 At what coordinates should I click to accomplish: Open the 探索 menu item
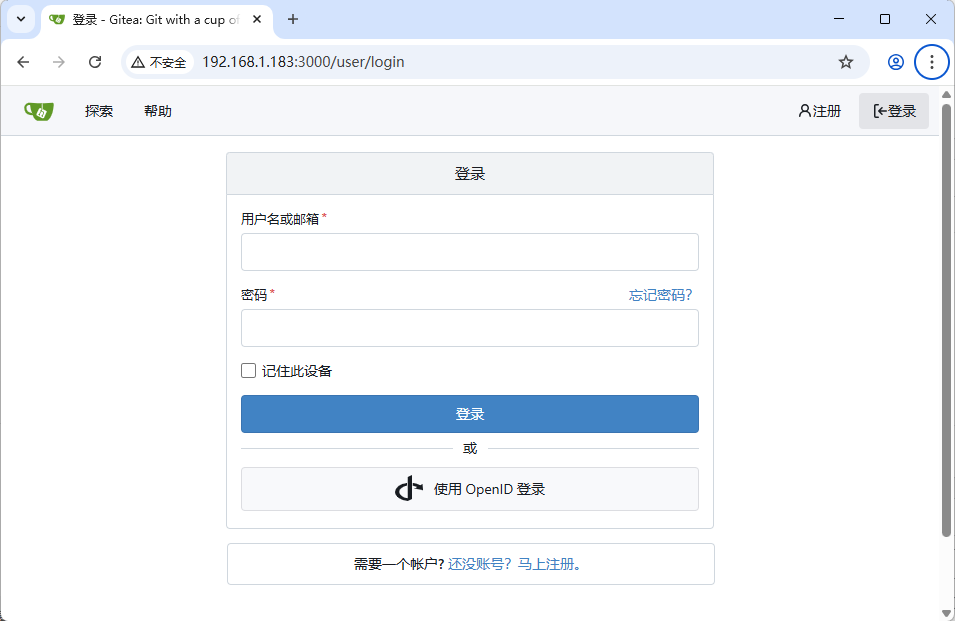tap(99, 111)
